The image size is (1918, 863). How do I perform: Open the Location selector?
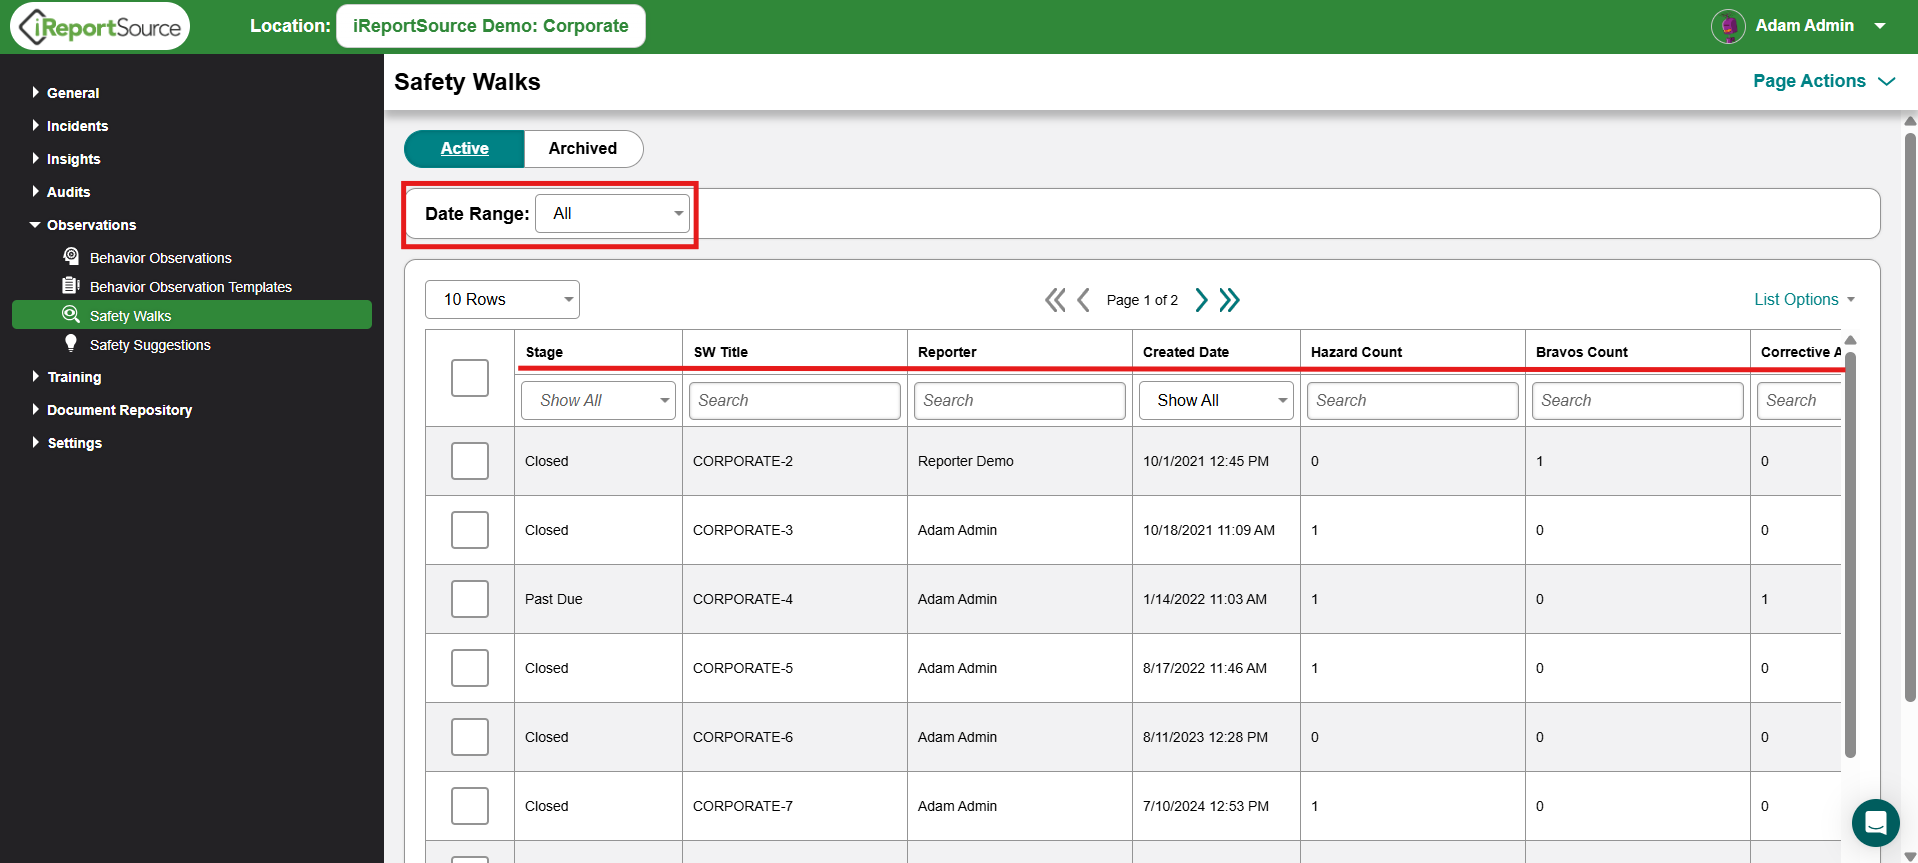[x=491, y=26]
